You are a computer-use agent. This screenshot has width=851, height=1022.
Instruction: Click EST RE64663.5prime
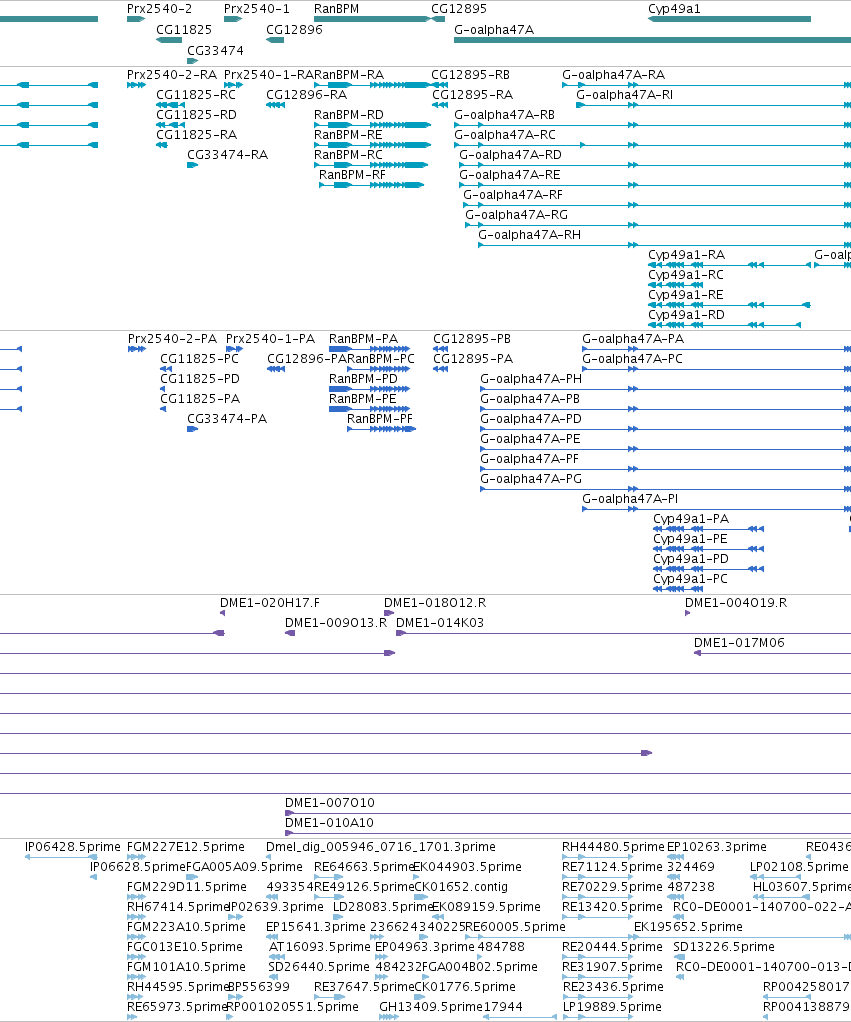[x=364, y=868]
